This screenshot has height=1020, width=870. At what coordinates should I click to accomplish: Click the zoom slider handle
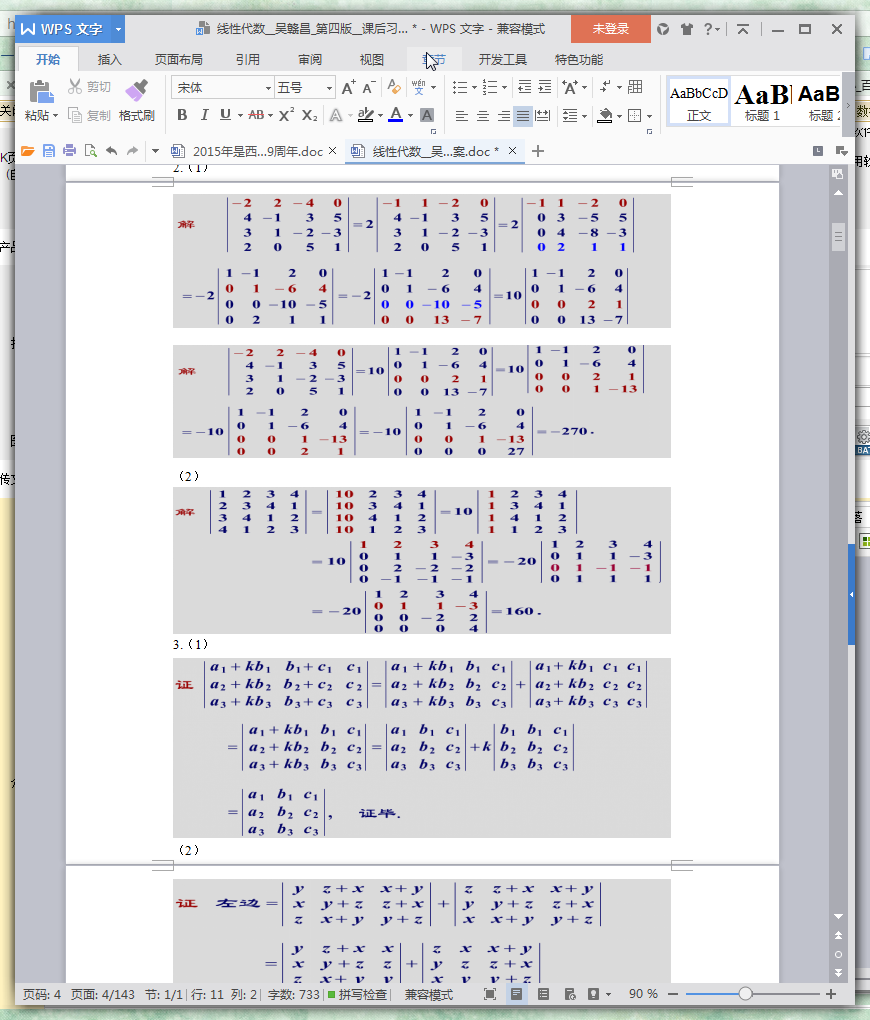(746, 994)
